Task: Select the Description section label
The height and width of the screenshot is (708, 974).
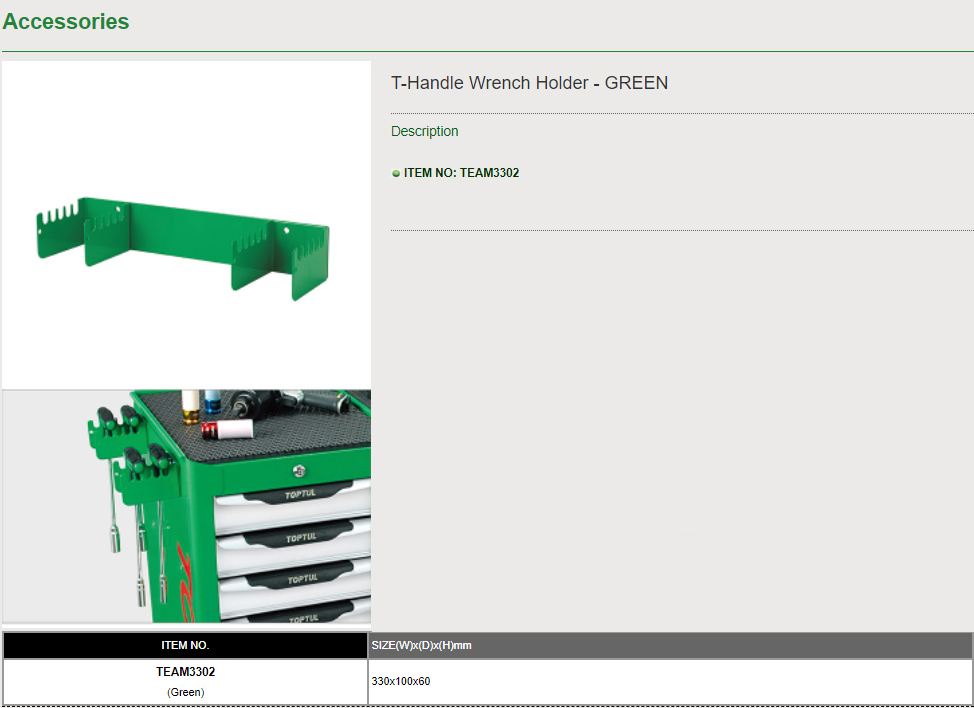Action: coord(425,131)
